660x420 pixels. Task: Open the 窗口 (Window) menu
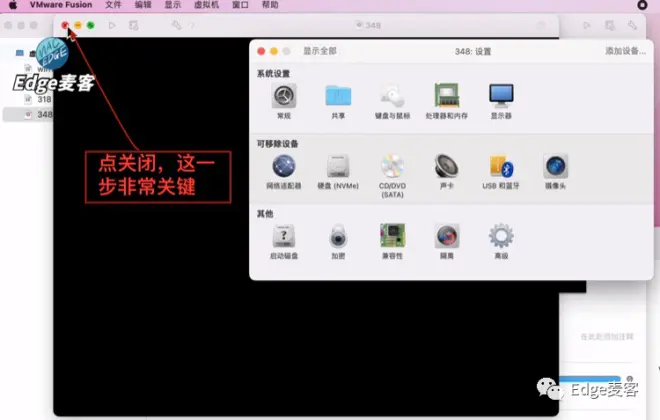pos(240,5)
